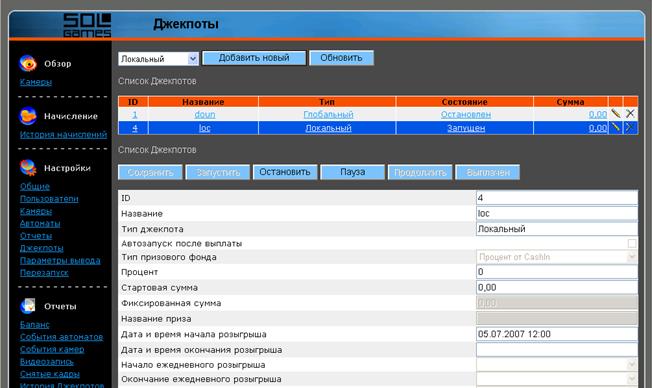This screenshot has height=388, width=652.
Task: Open Камеры link under Обзор
Action: click(x=36, y=82)
